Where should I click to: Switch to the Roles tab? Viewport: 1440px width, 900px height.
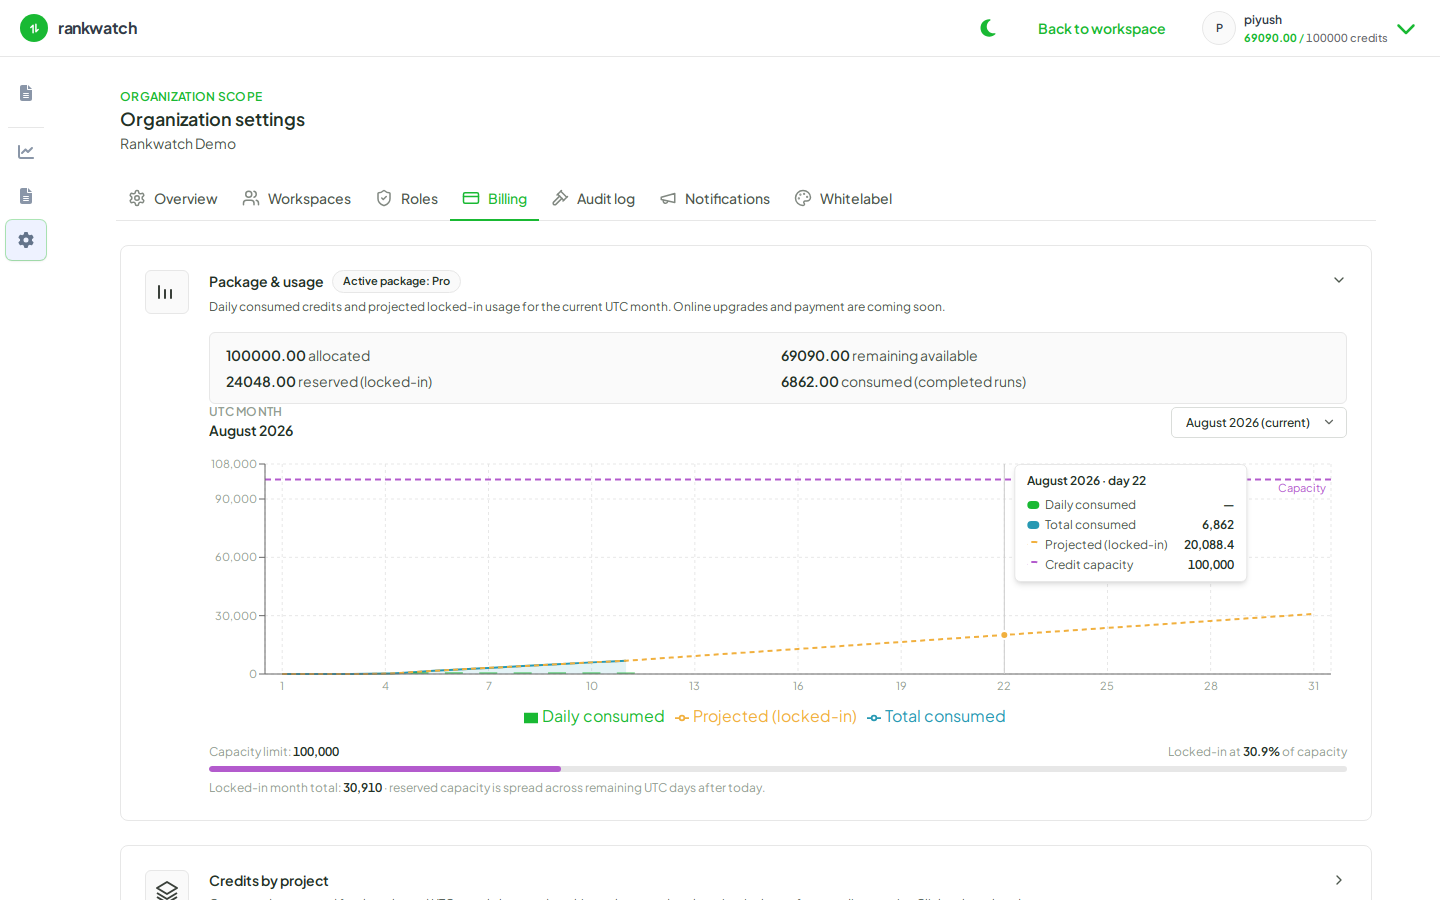(407, 199)
